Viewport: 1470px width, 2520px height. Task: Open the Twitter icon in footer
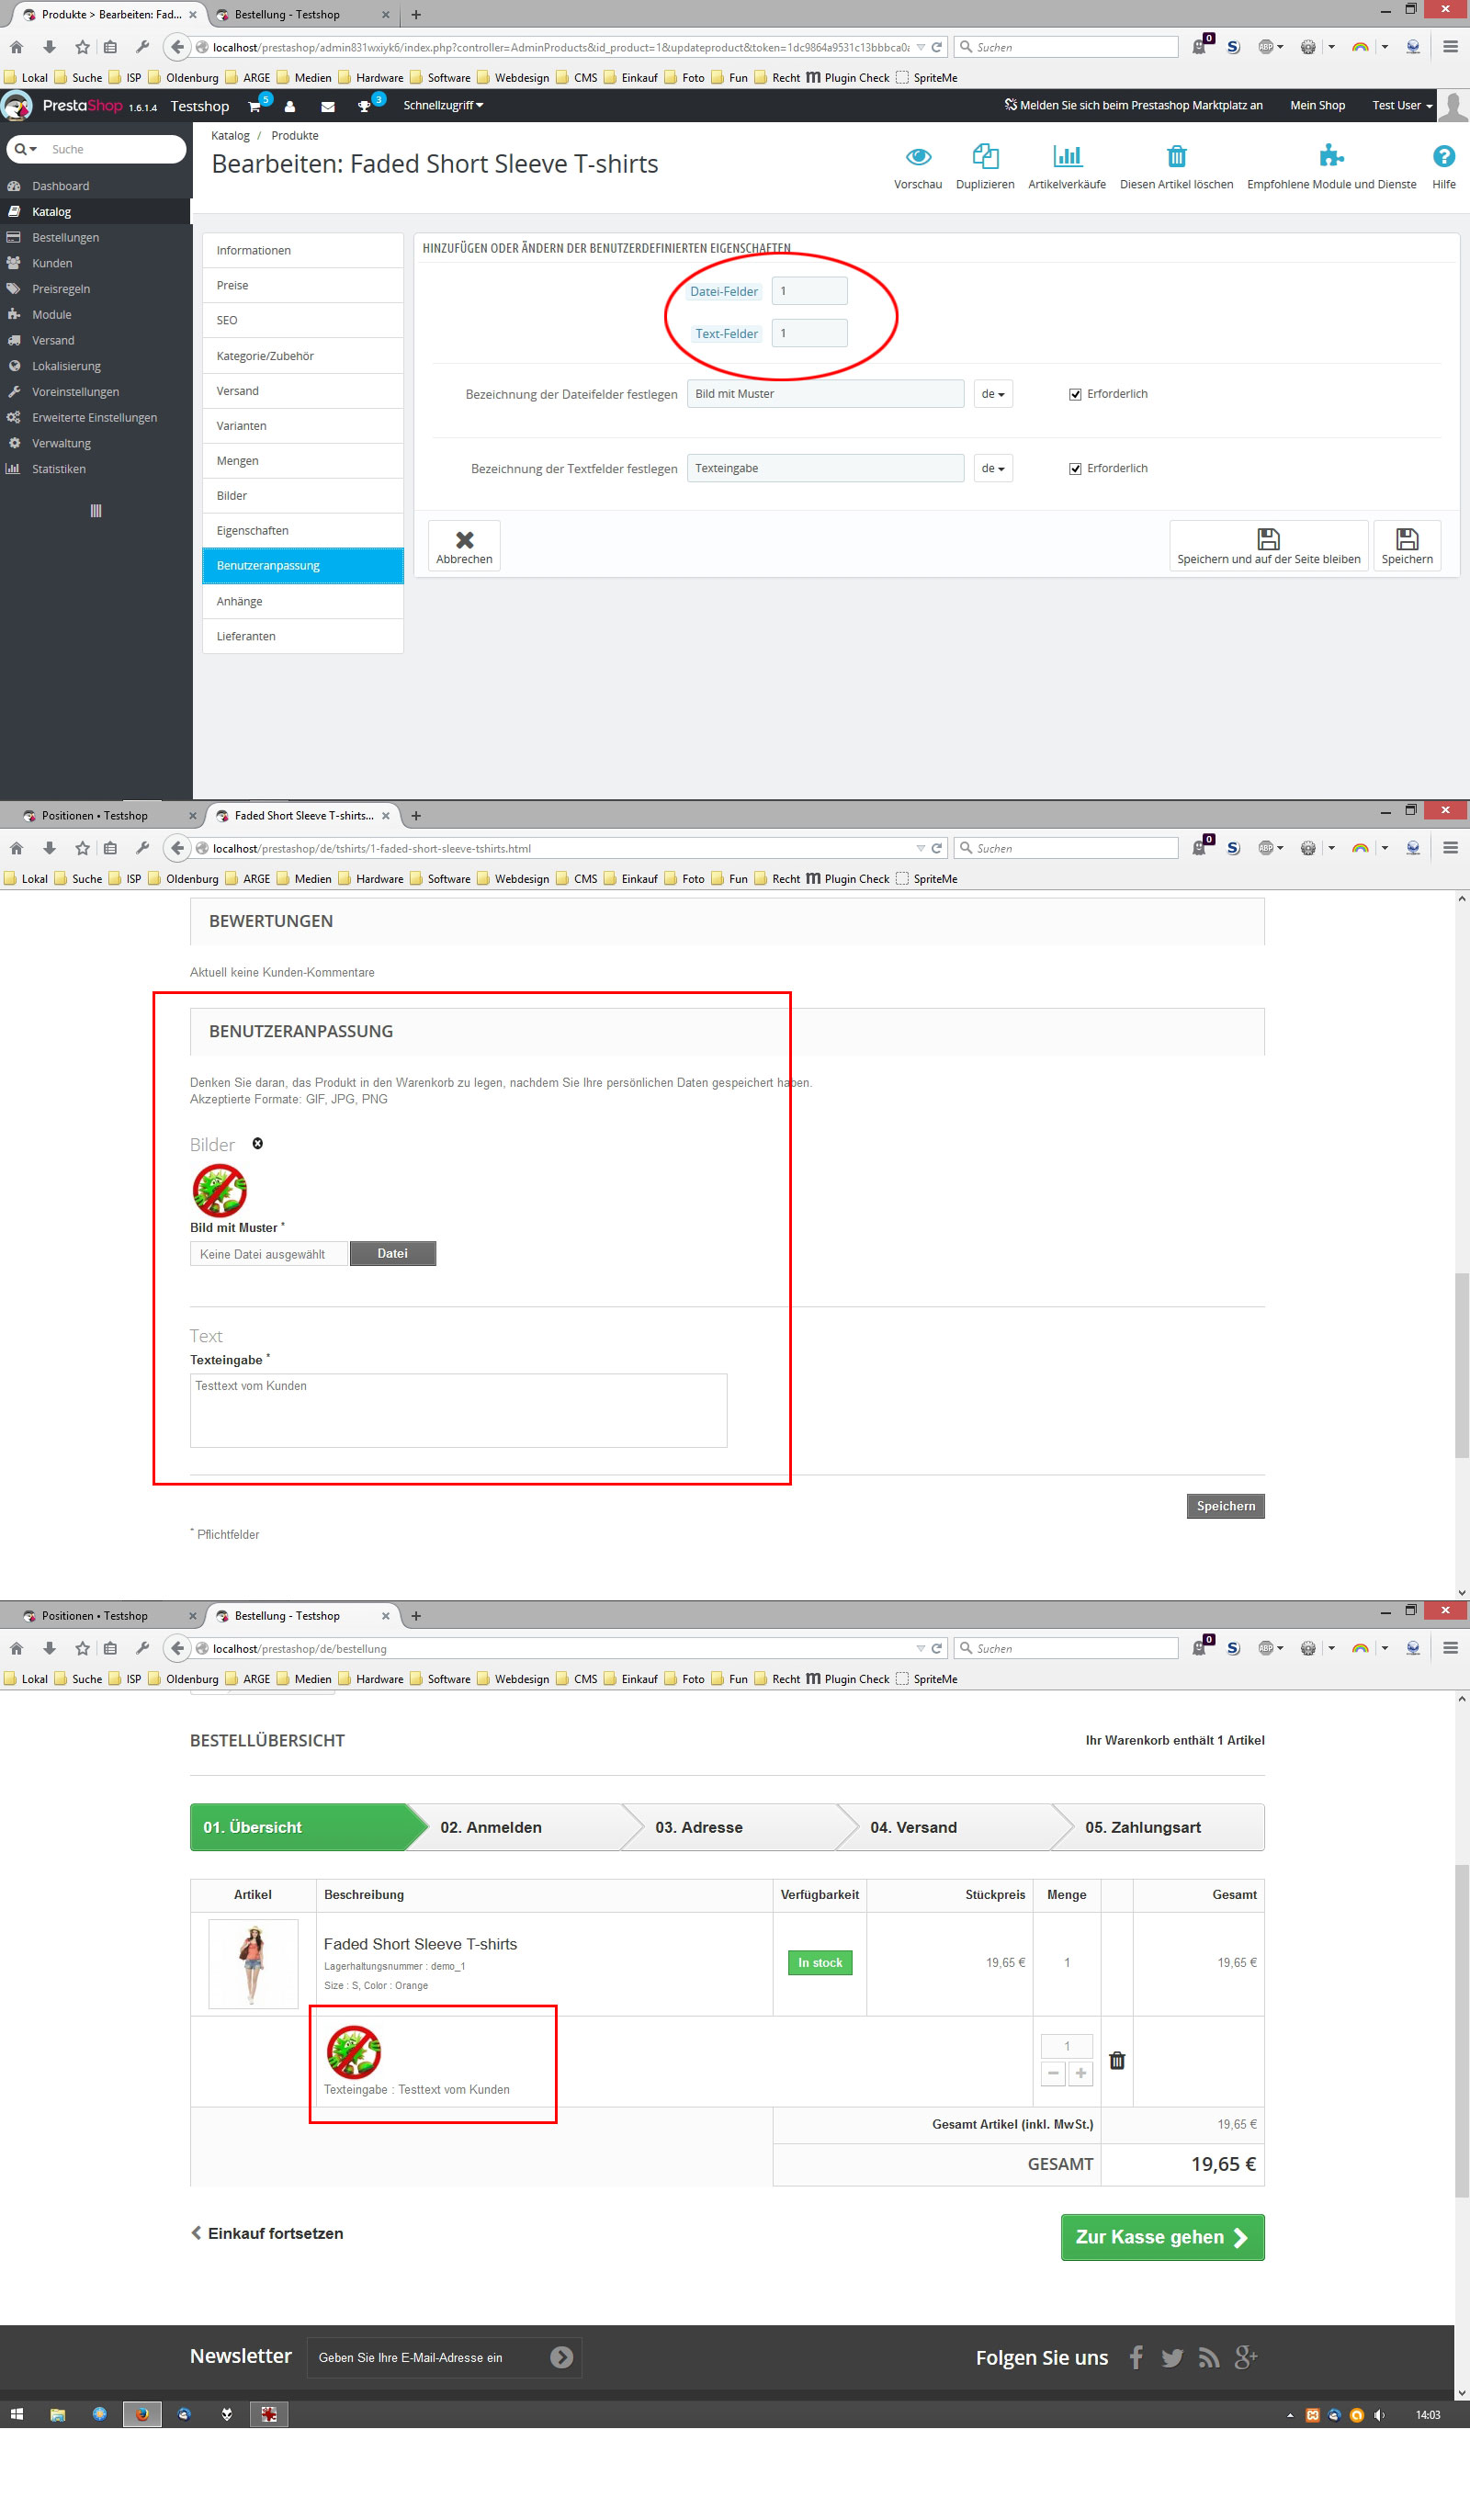(1172, 2357)
